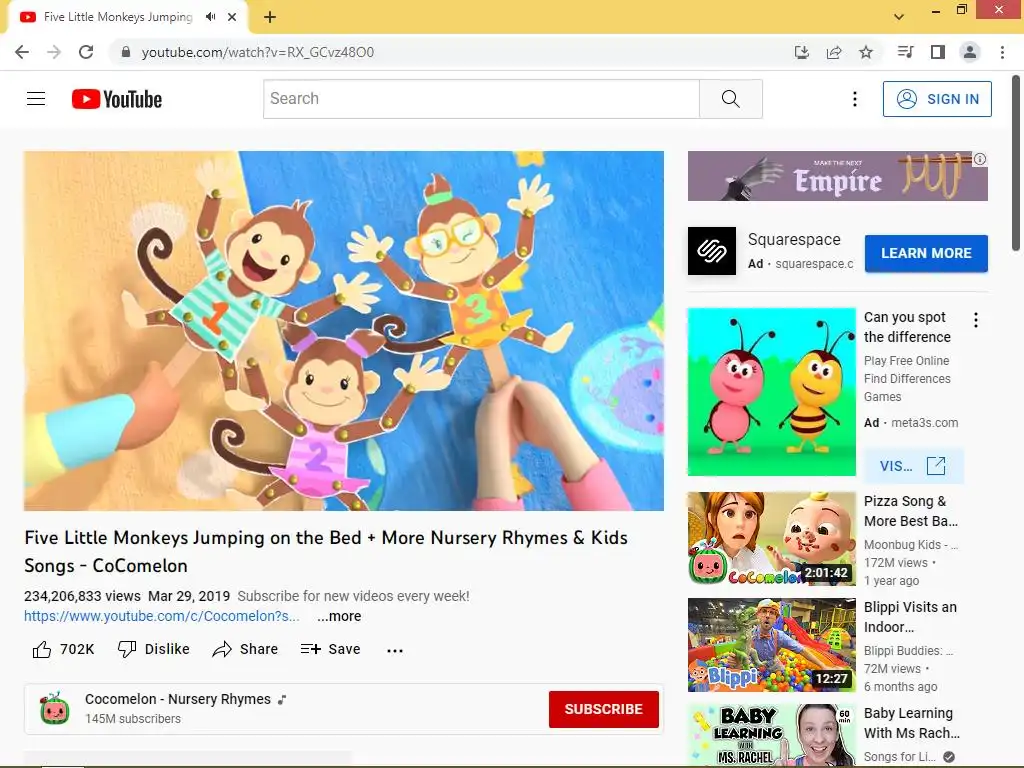The width and height of the screenshot is (1024, 768).
Task: Toggle browser side panel
Action: [938, 52]
